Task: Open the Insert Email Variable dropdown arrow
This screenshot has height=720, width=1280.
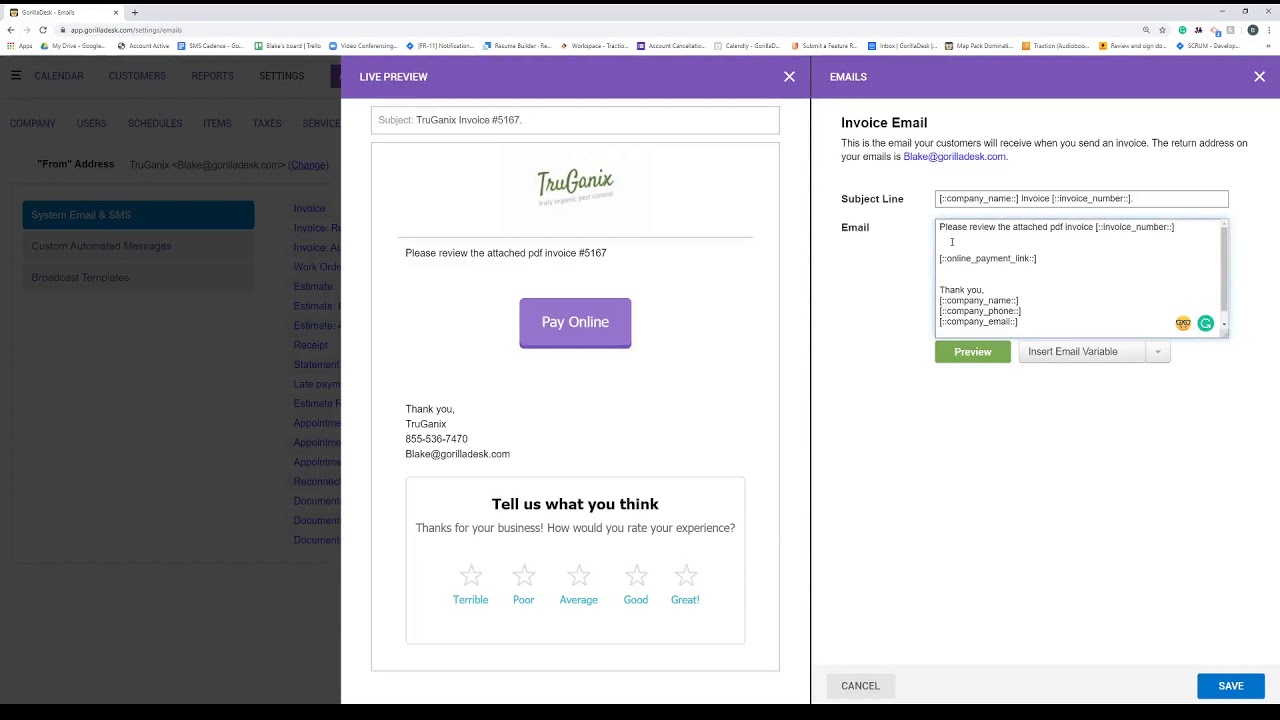Action: 1158,352
